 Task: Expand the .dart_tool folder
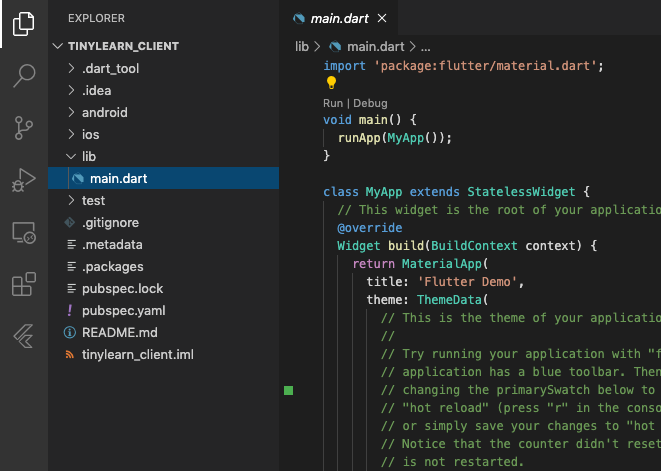point(71,68)
